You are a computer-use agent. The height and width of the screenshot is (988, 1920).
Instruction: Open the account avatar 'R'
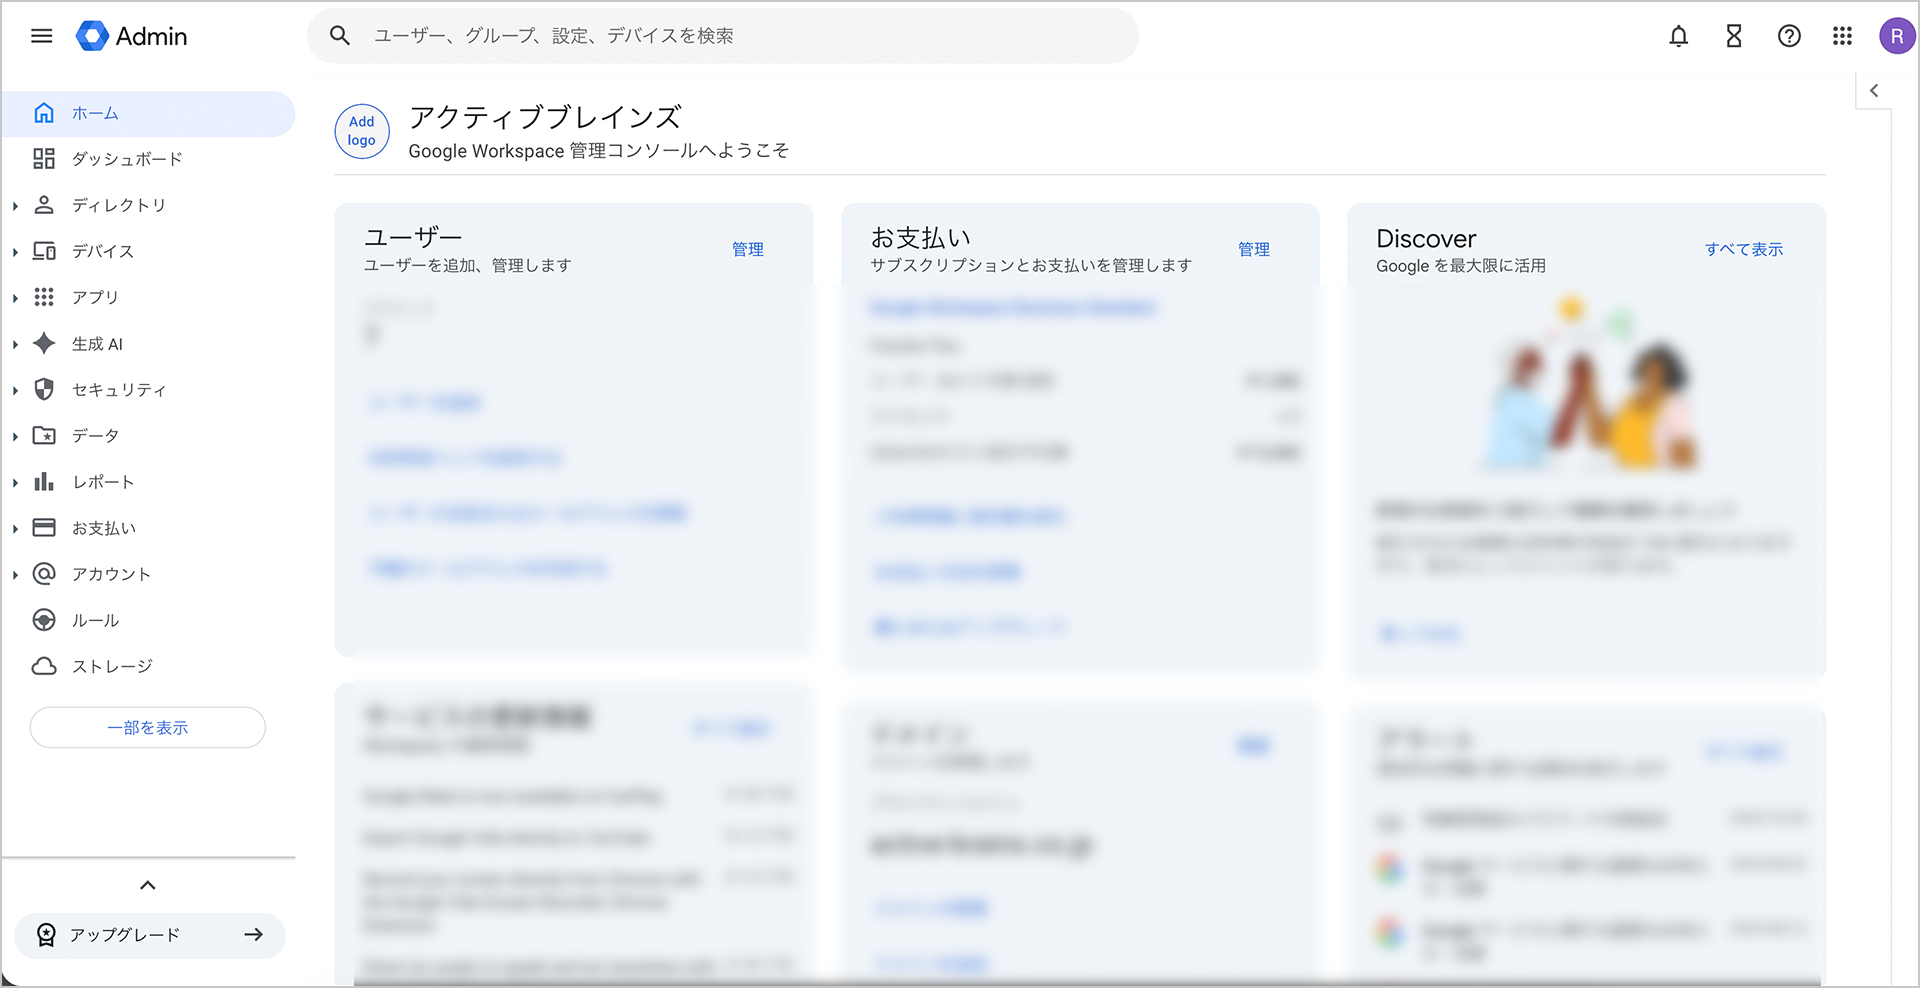(x=1896, y=36)
